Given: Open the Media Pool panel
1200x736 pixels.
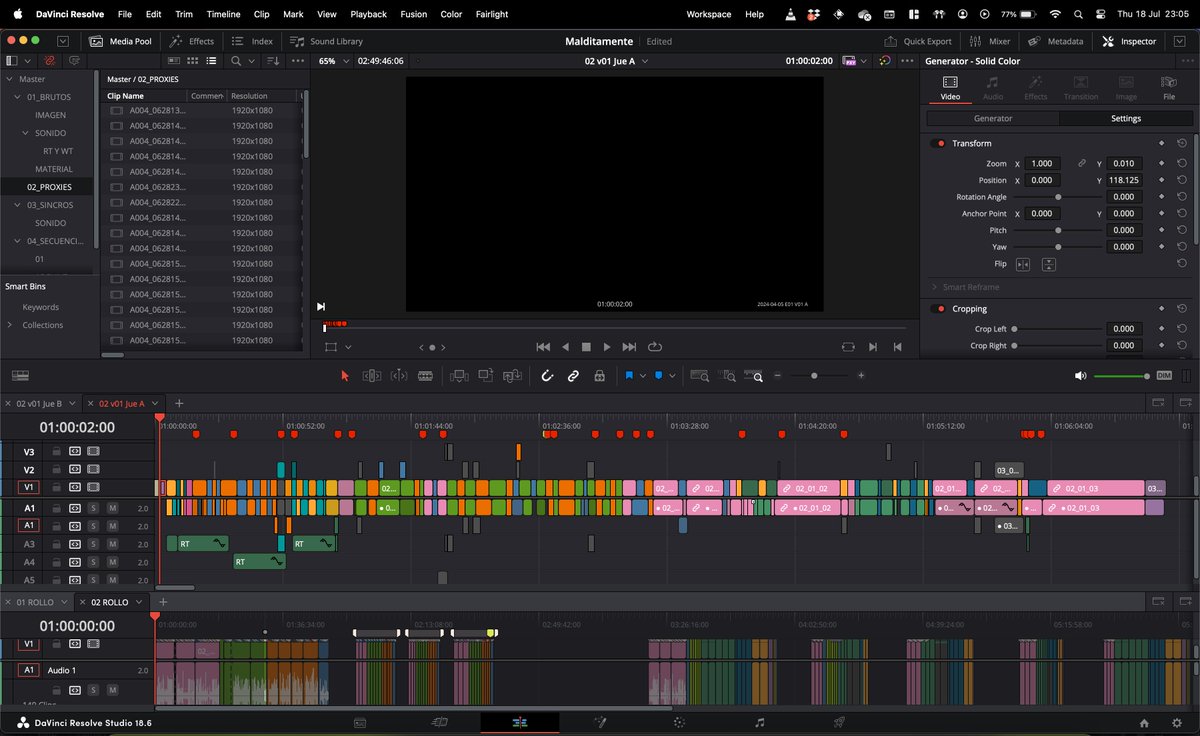Looking at the screenshot, I should 121,41.
